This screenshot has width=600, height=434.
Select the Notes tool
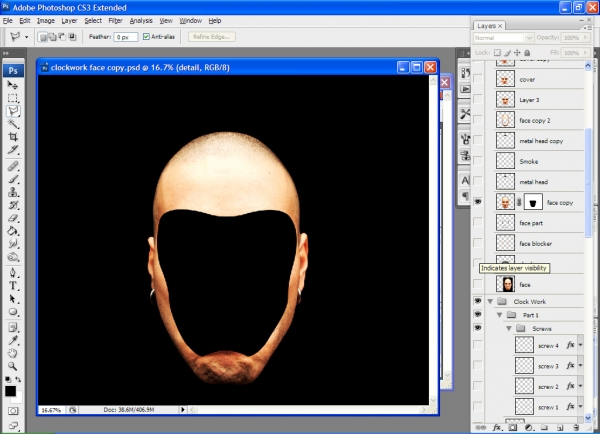click(x=13, y=328)
